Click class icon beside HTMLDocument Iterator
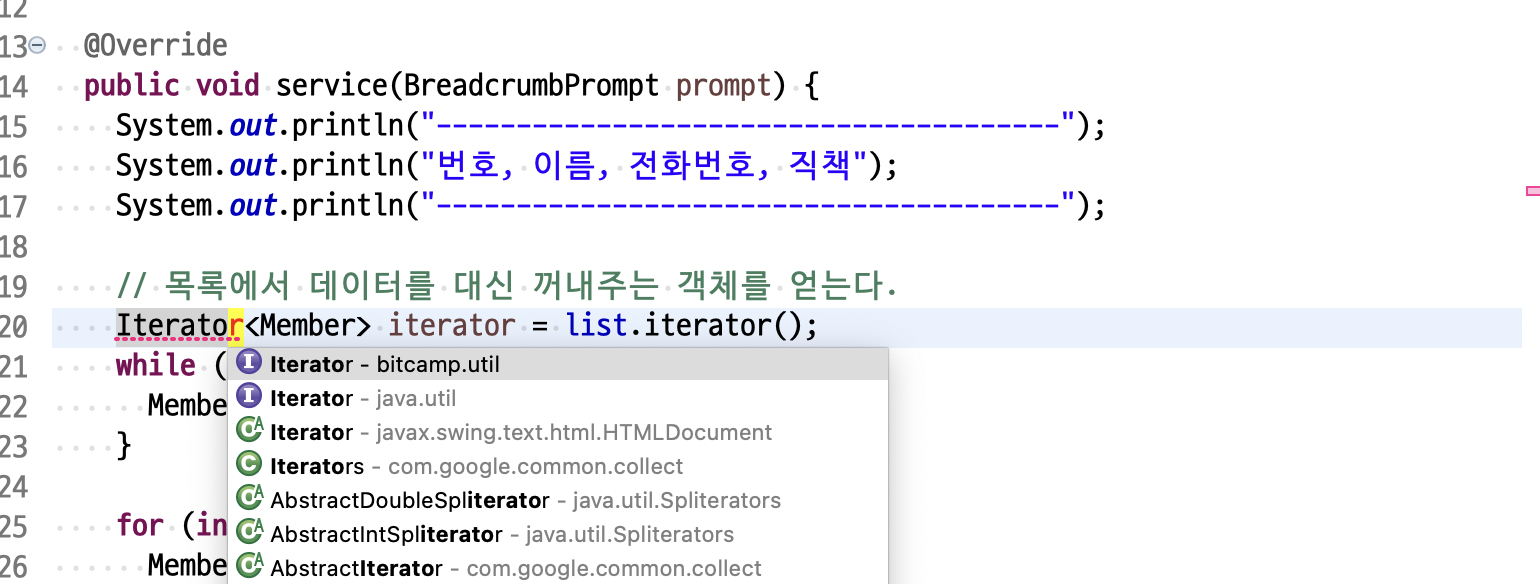Image resolution: width=1540 pixels, height=584 pixels. coord(249,431)
